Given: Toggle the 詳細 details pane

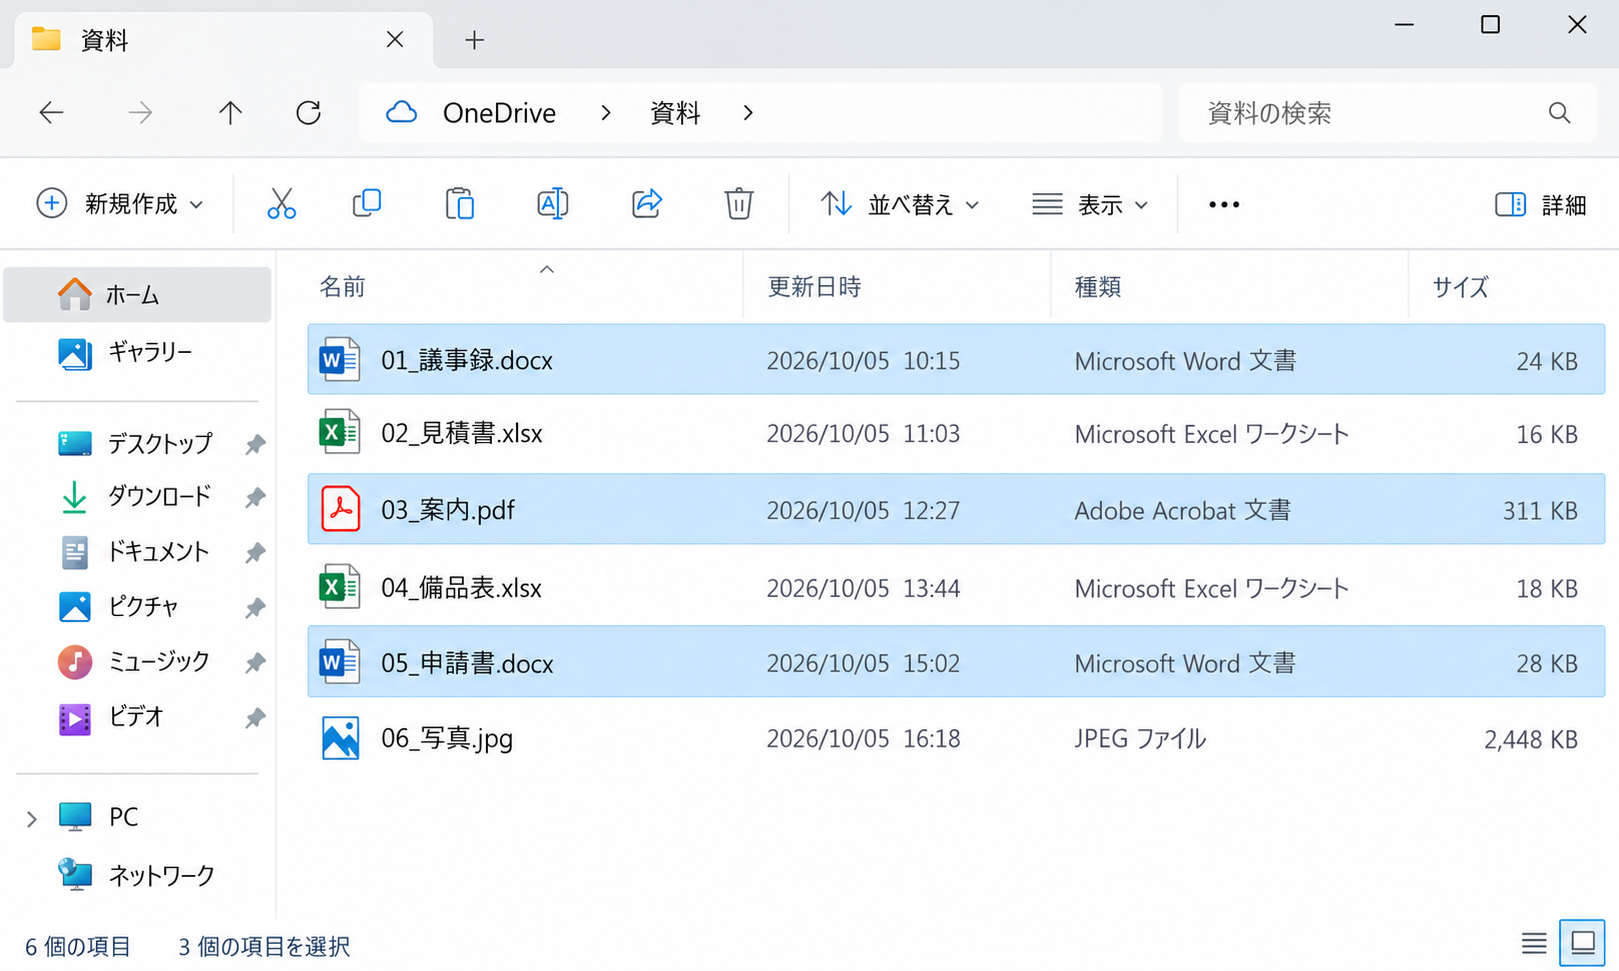Looking at the screenshot, I should (1540, 205).
